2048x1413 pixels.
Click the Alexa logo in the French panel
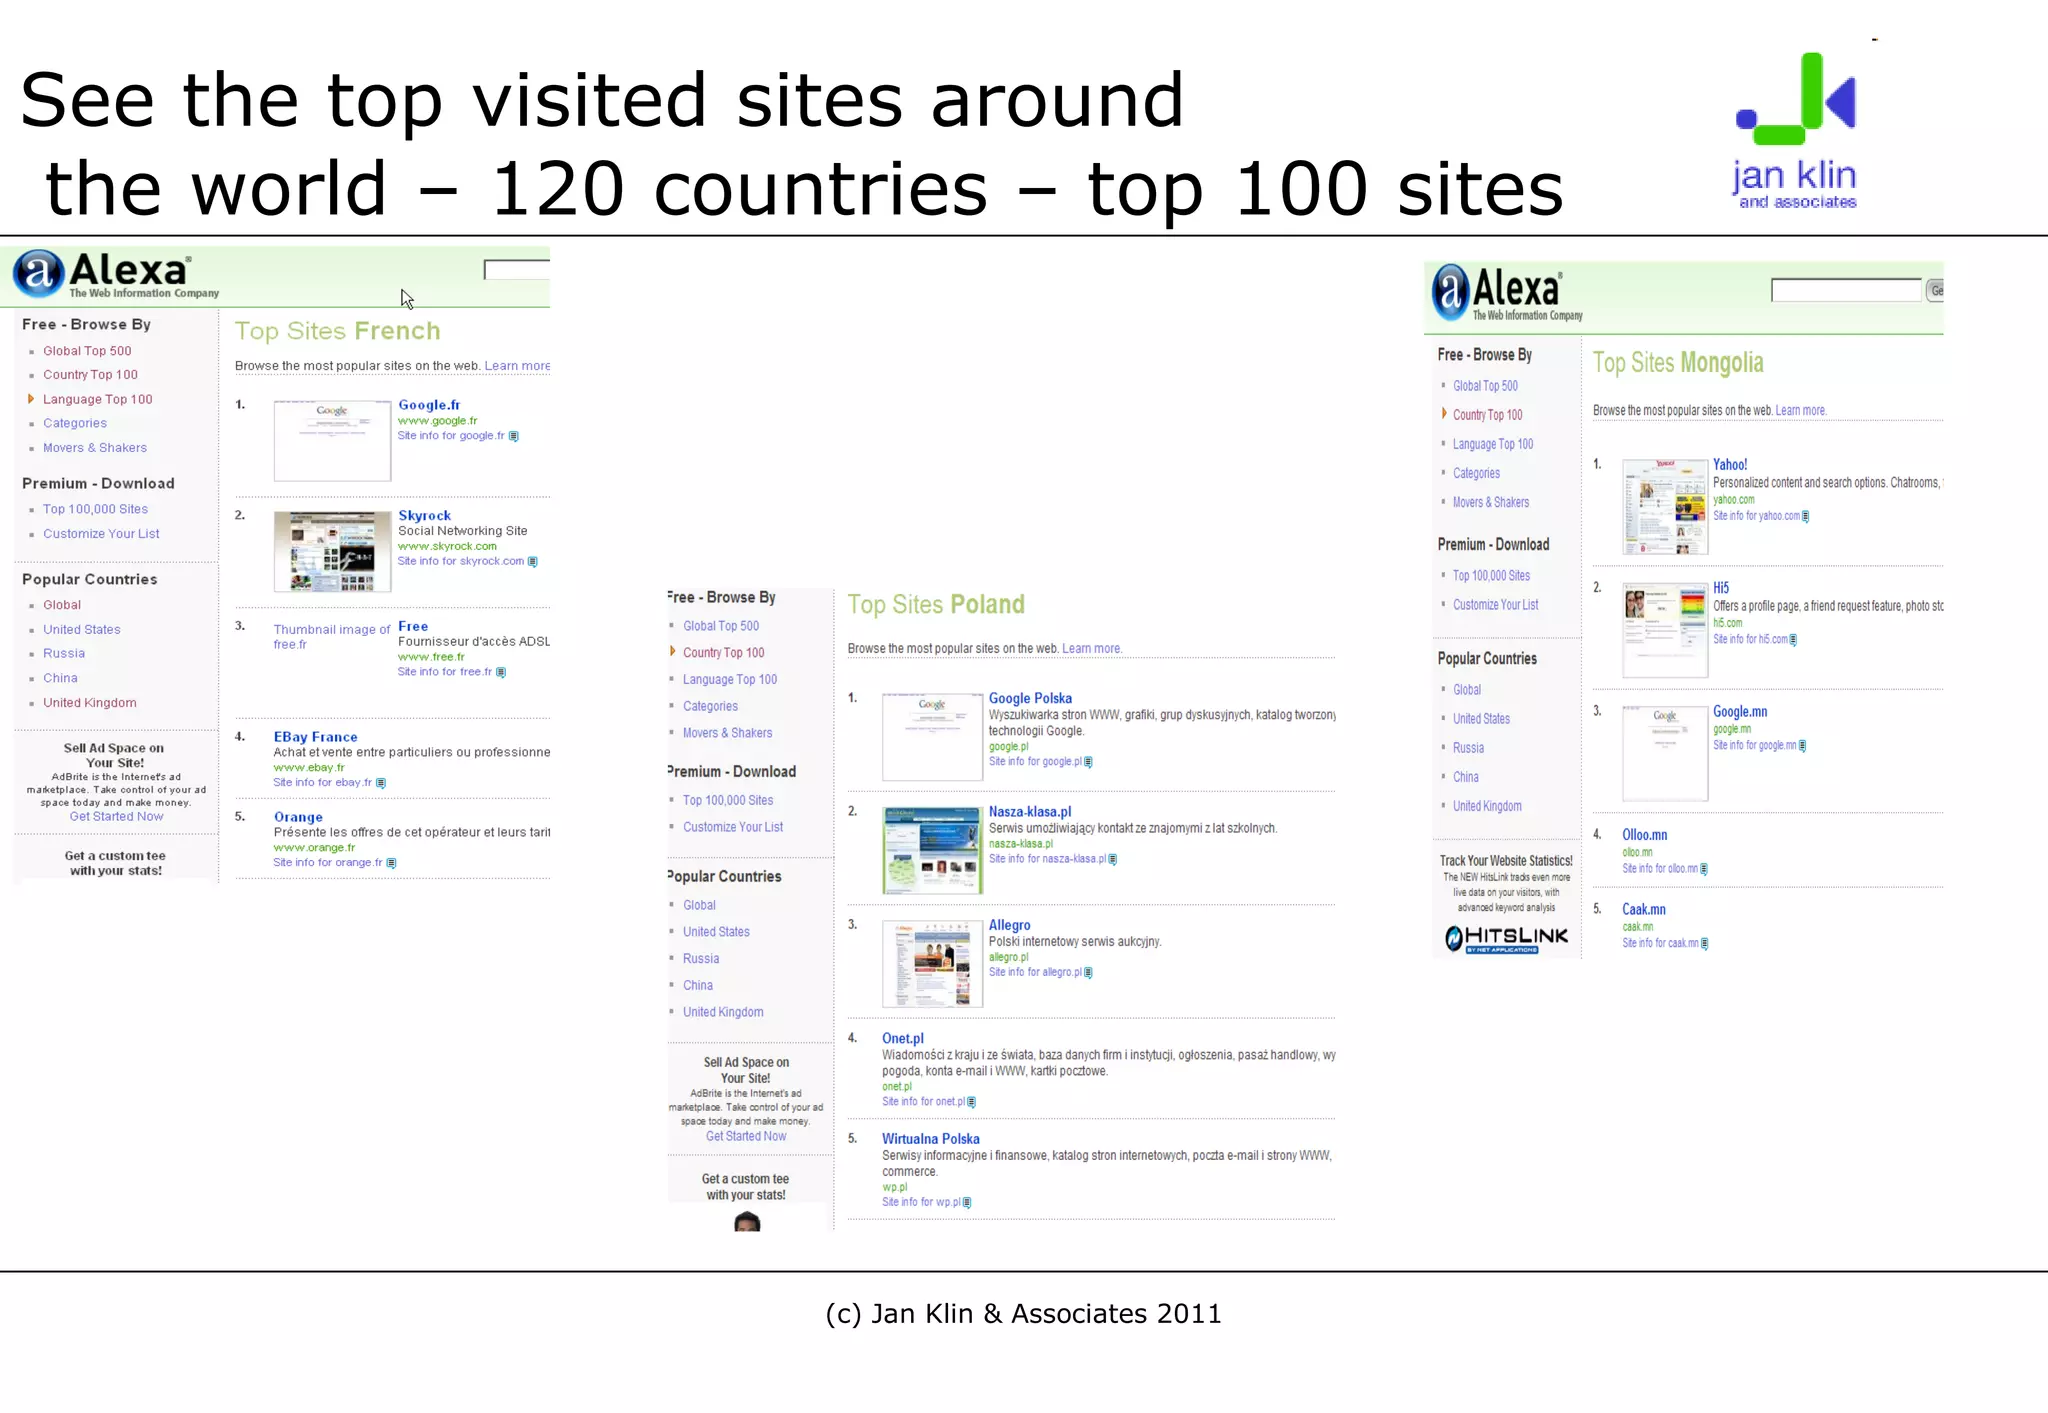pyautogui.click(x=115, y=274)
